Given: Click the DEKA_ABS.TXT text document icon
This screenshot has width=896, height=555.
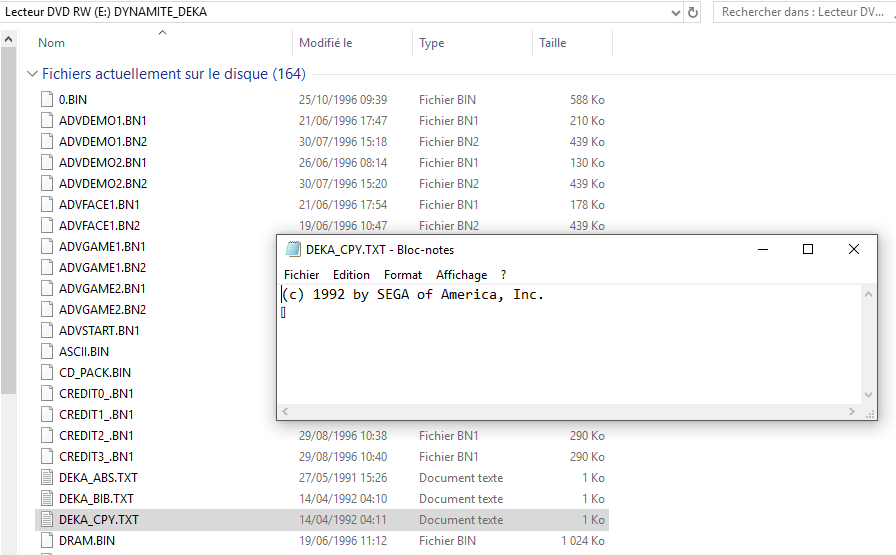Looking at the screenshot, I should point(47,478).
